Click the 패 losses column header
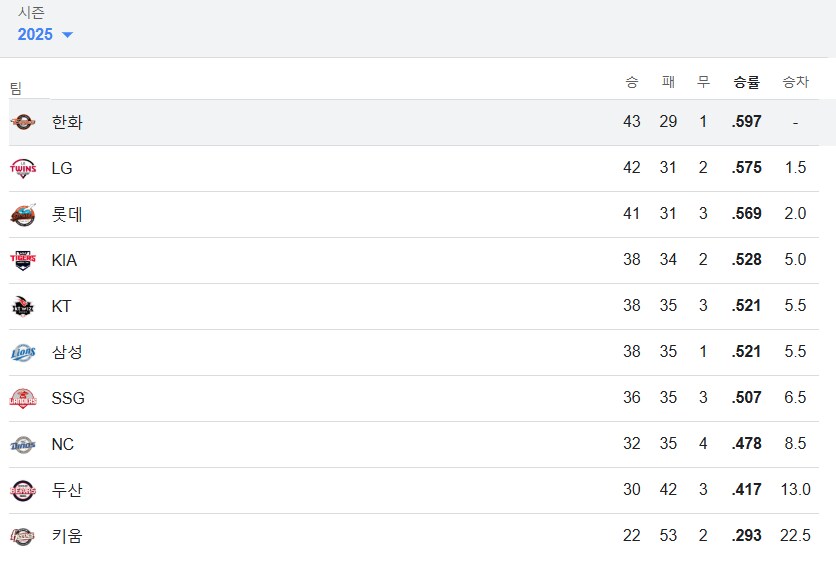 pos(668,82)
